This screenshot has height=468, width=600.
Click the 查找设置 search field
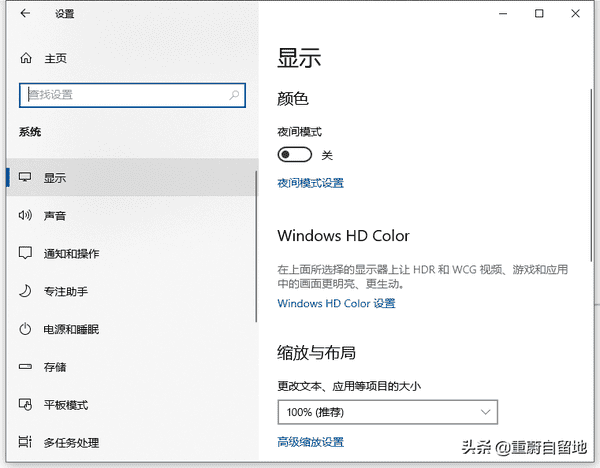(132, 95)
